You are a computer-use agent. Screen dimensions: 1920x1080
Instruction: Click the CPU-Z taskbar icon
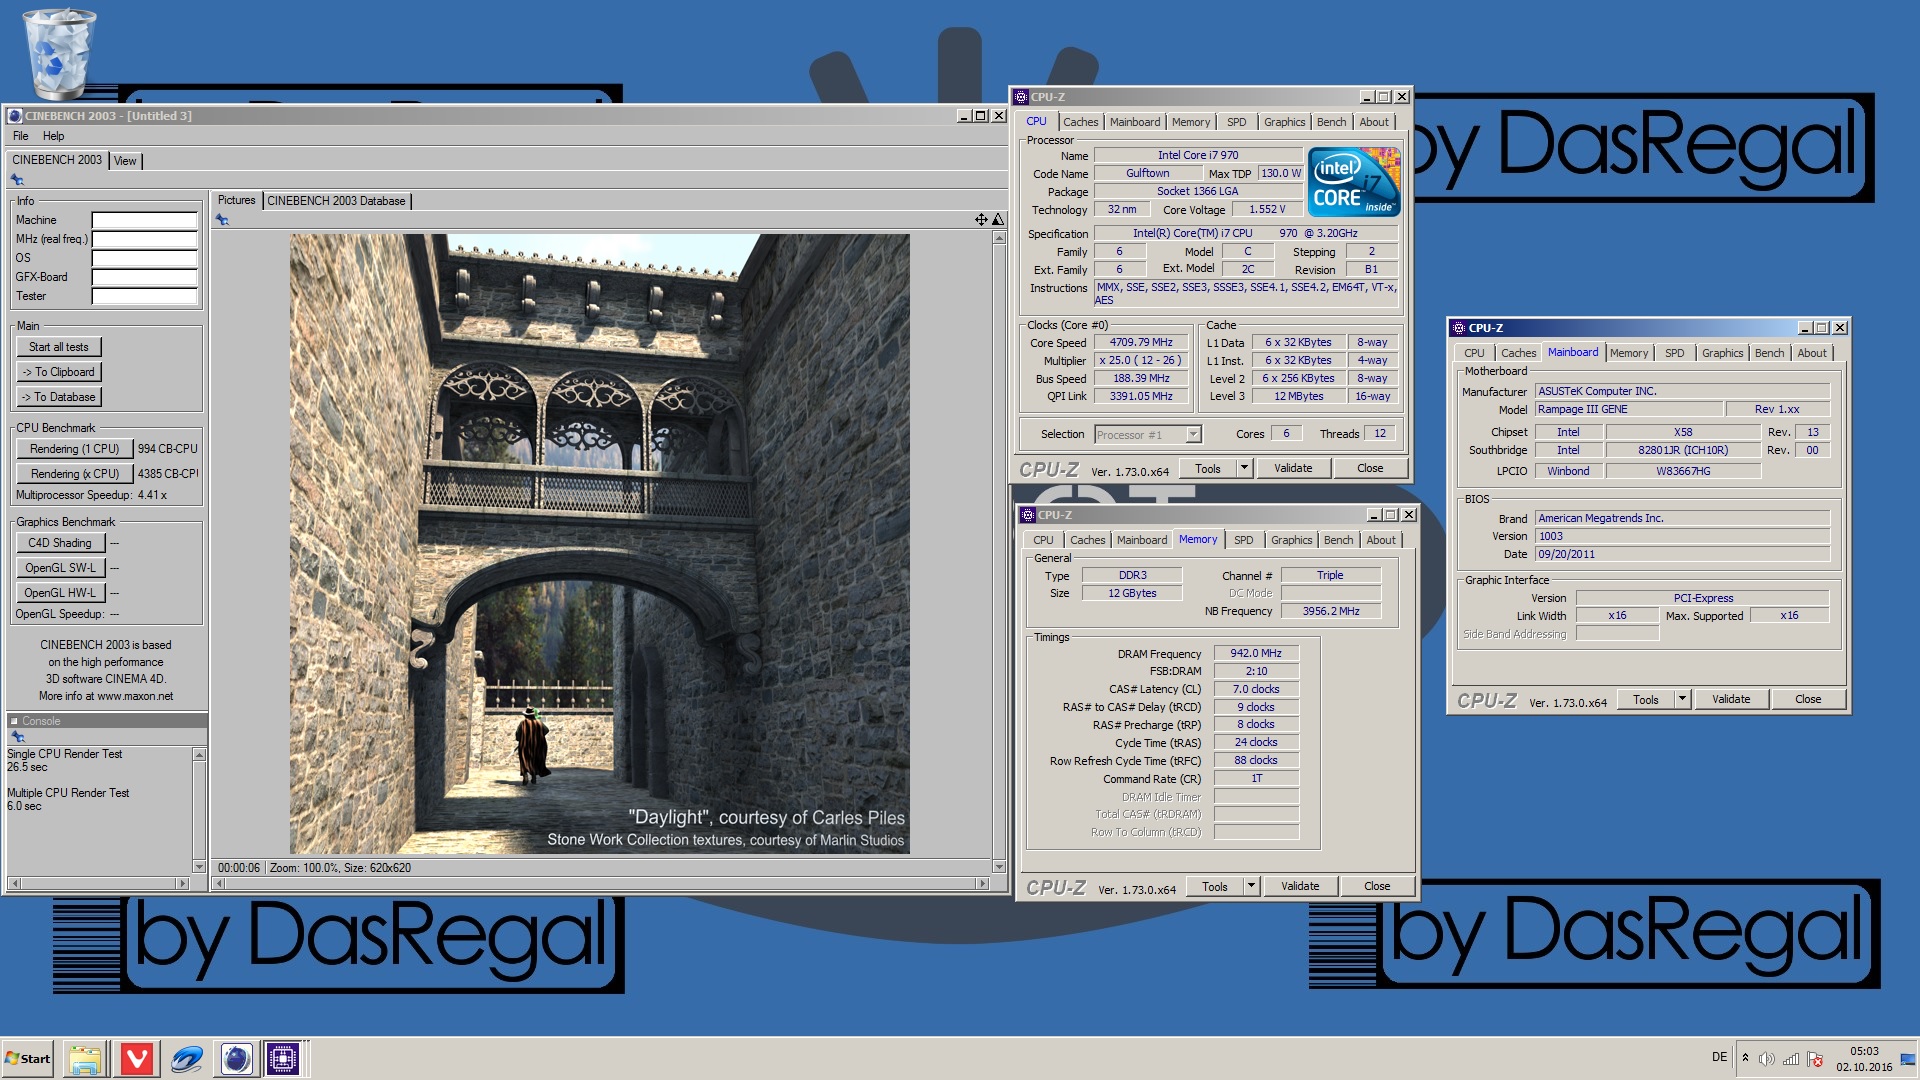pos(283,1059)
